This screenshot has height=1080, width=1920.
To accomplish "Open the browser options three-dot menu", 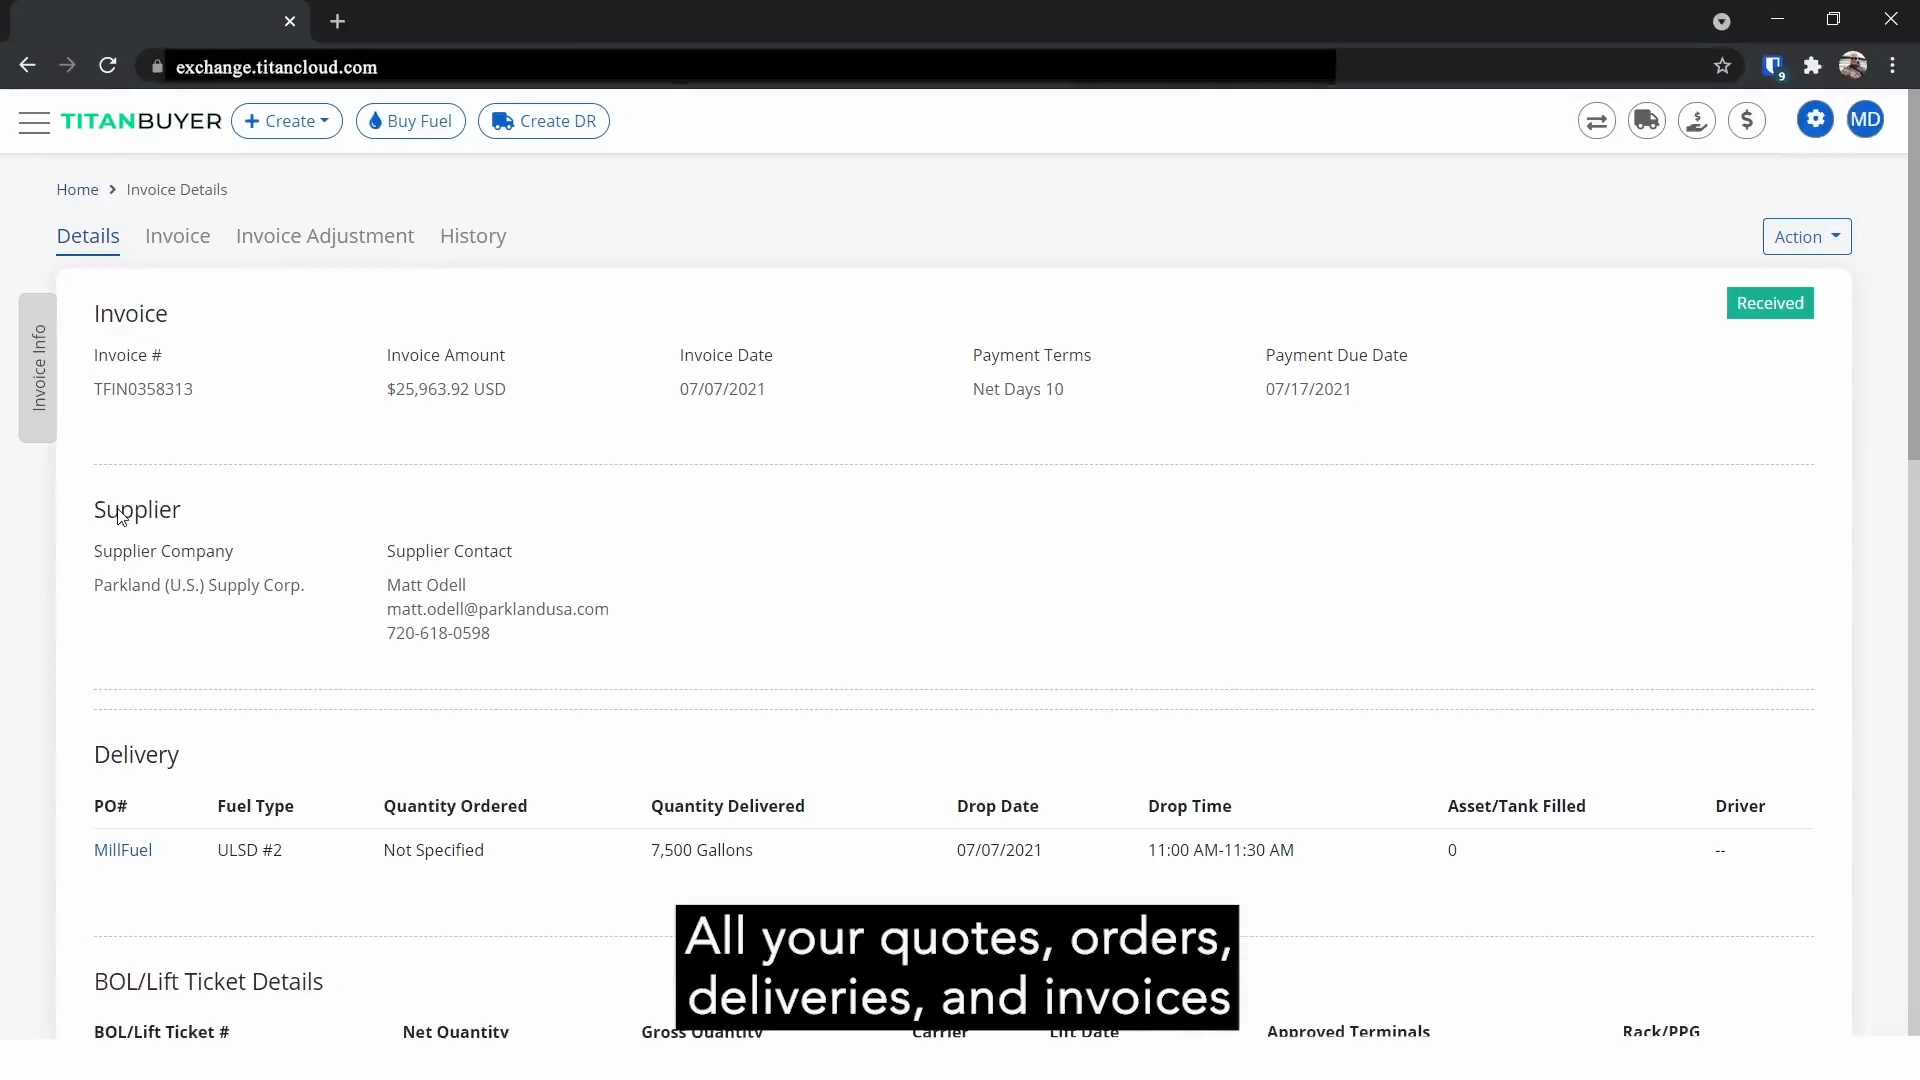I will pos(1893,66).
